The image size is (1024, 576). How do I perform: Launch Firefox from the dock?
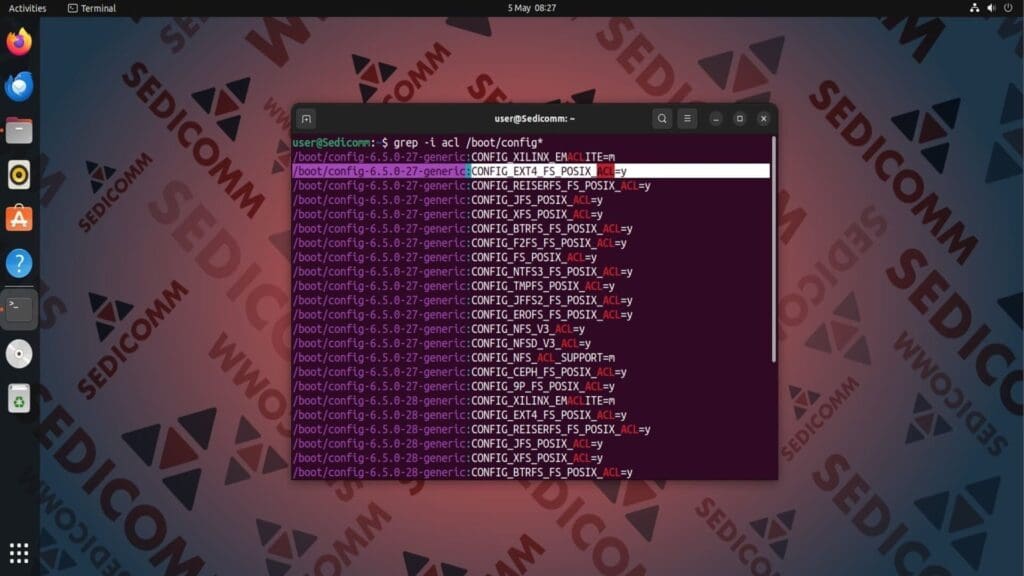19,42
